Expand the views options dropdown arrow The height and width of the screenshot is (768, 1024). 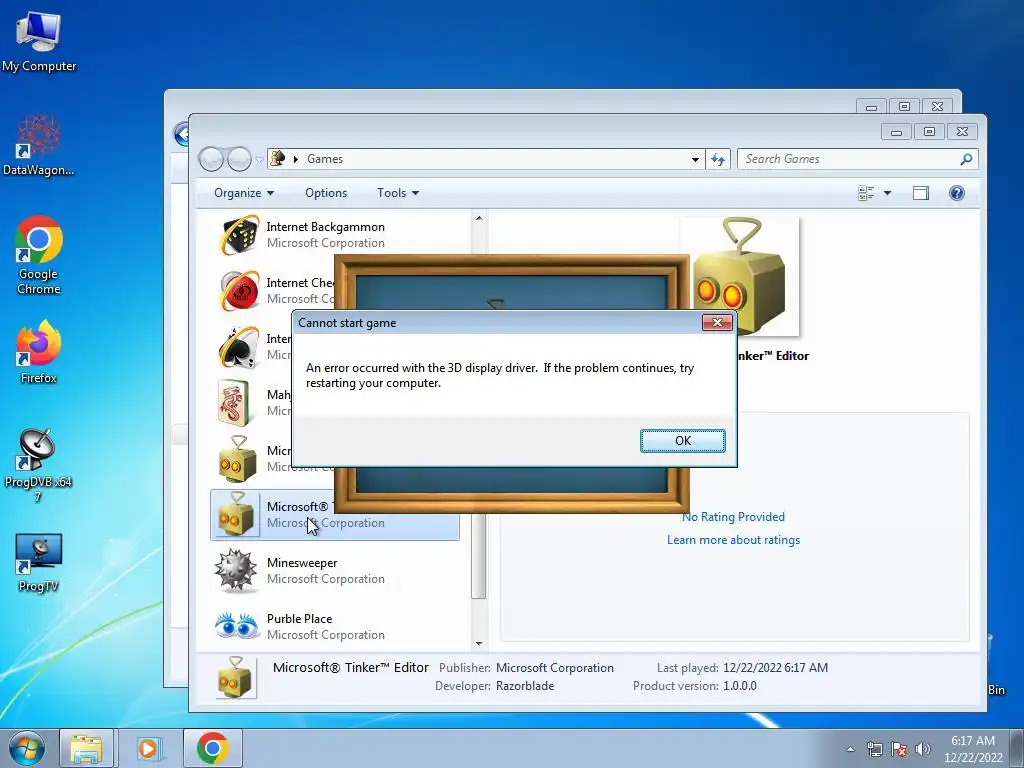click(x=887, y=193)
